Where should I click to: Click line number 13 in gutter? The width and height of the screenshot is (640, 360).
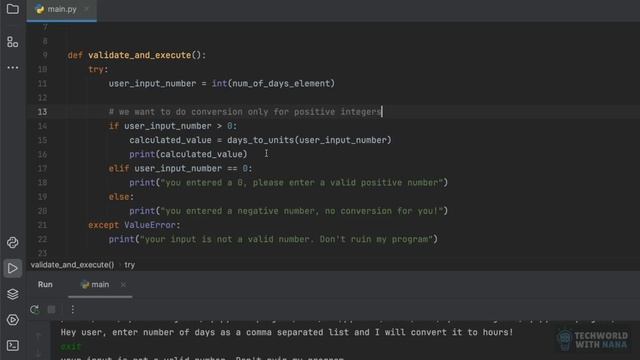[x=42, y=112]
